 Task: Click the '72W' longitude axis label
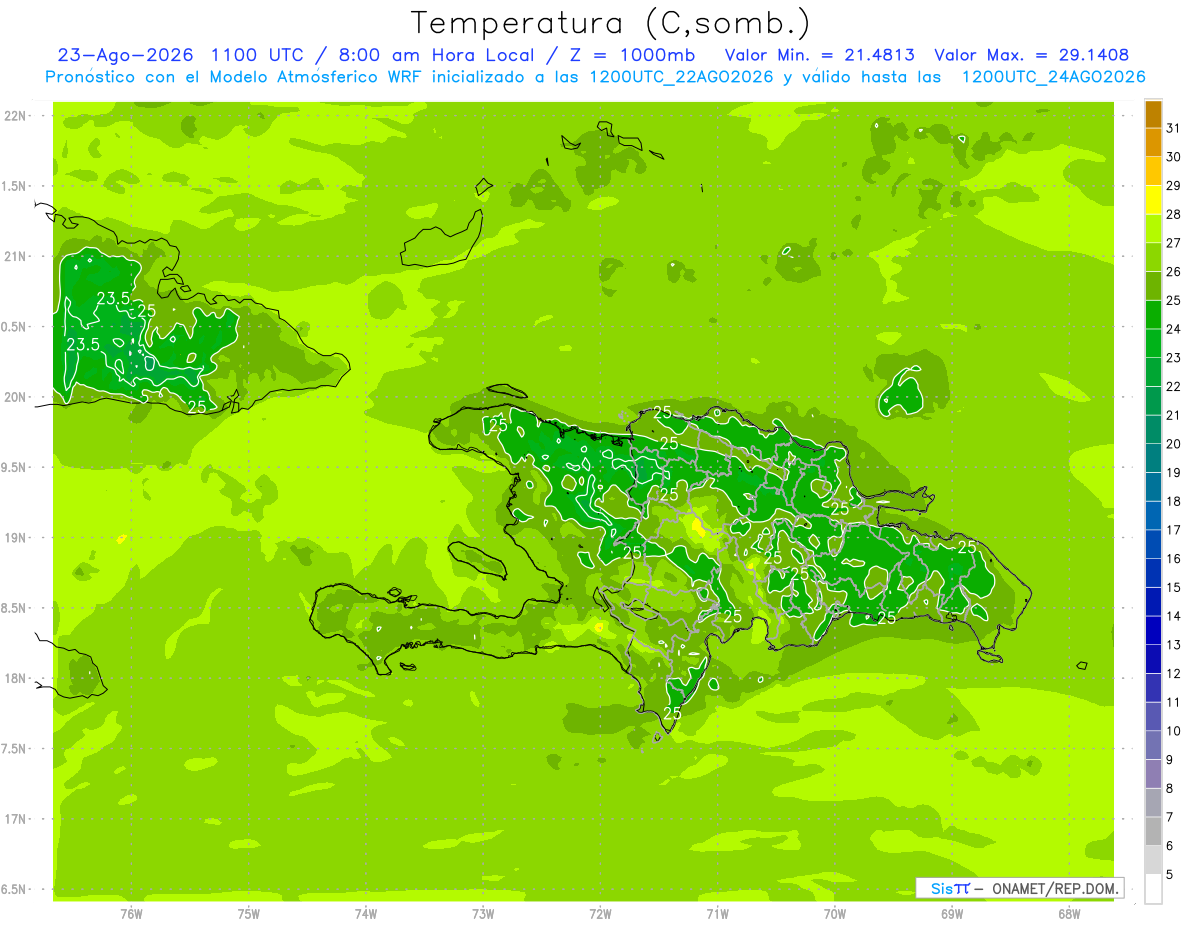click(x=600, y=914)
